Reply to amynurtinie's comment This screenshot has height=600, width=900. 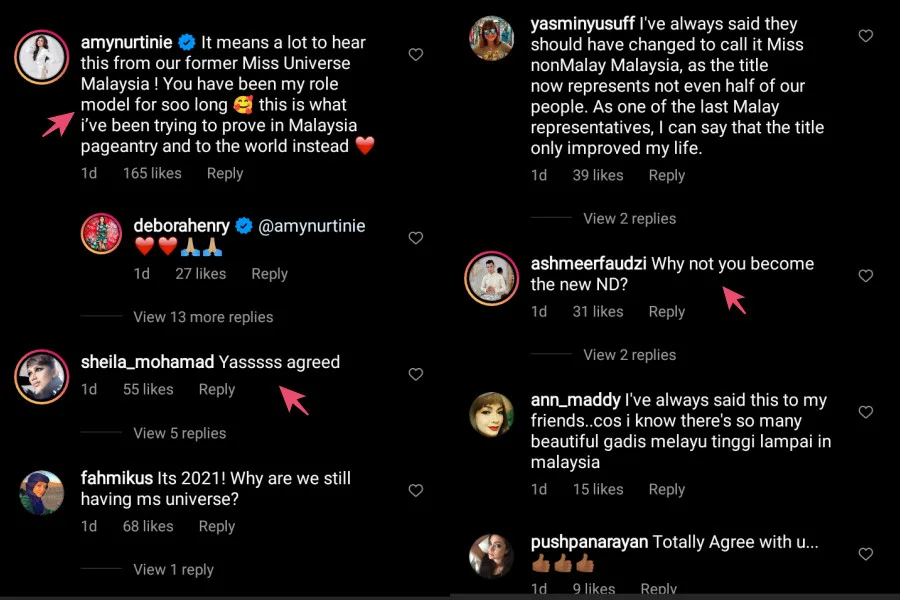(x=225, y=173)
